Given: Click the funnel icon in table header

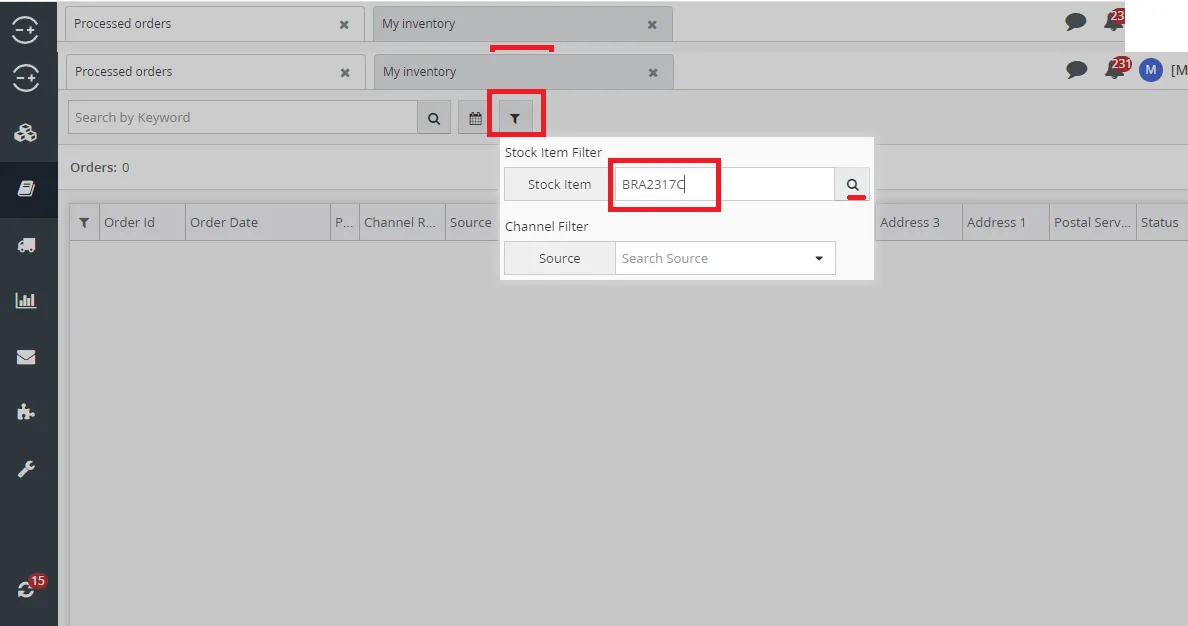Looking at the screenshot, I should (x=84, y=223).
